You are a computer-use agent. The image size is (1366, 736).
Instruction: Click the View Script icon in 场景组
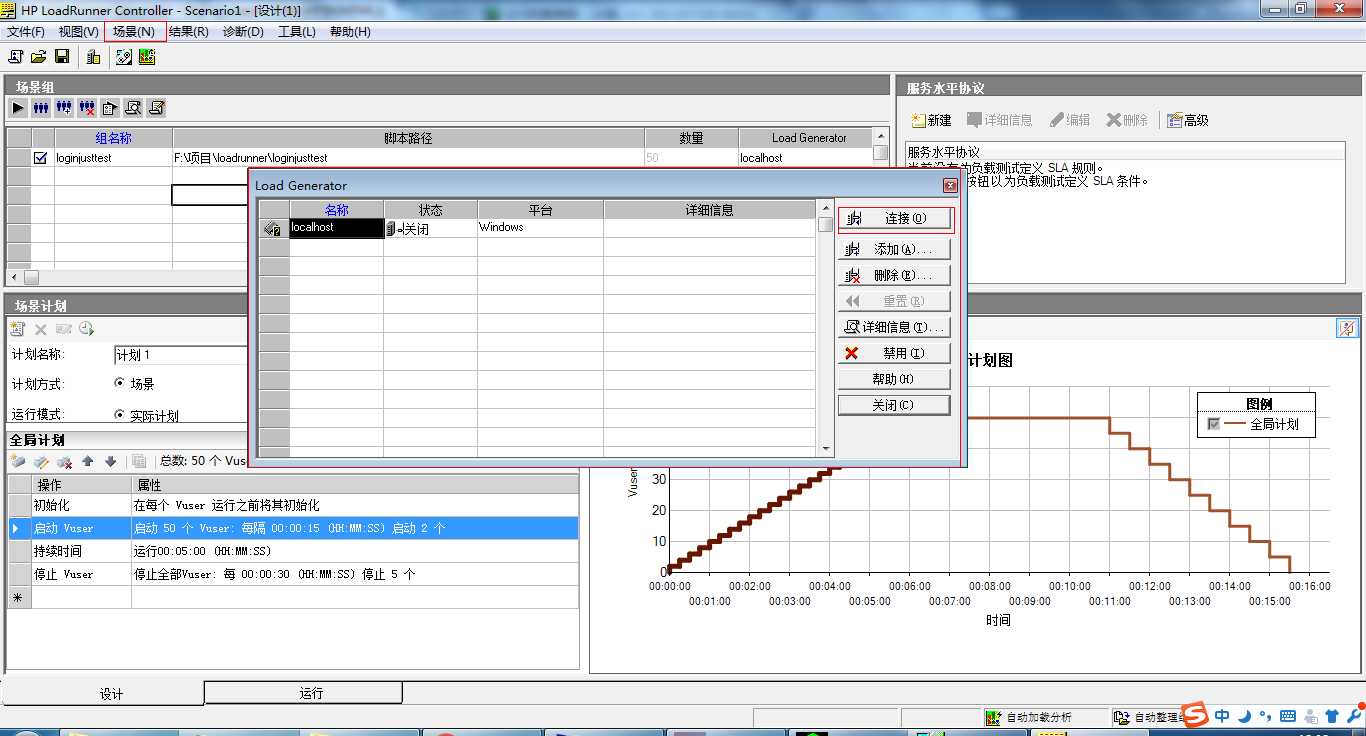(x=156, y=107)
